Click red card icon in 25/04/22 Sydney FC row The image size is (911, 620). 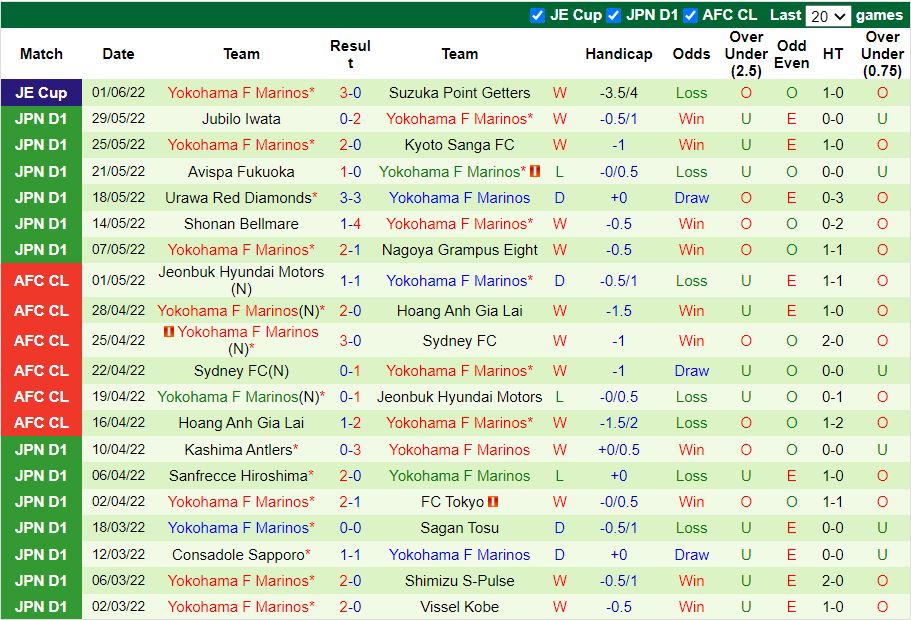click(x=169, y=331)
